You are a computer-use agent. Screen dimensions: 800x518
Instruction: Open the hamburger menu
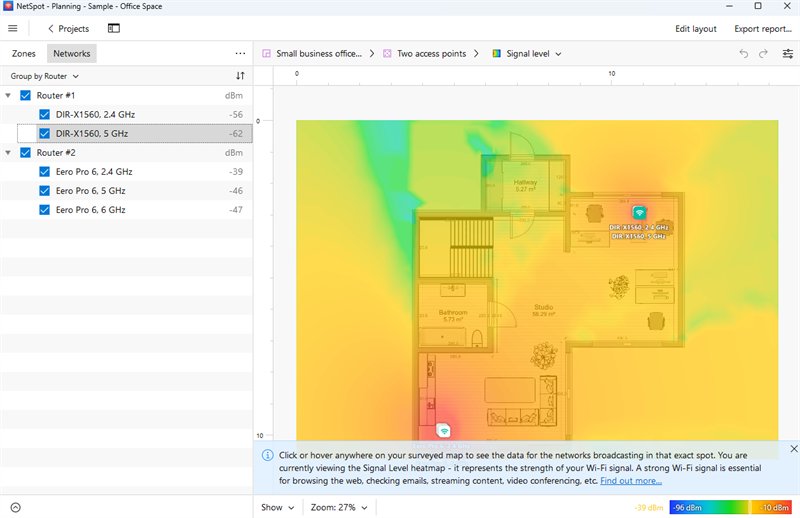click(13, 29)
